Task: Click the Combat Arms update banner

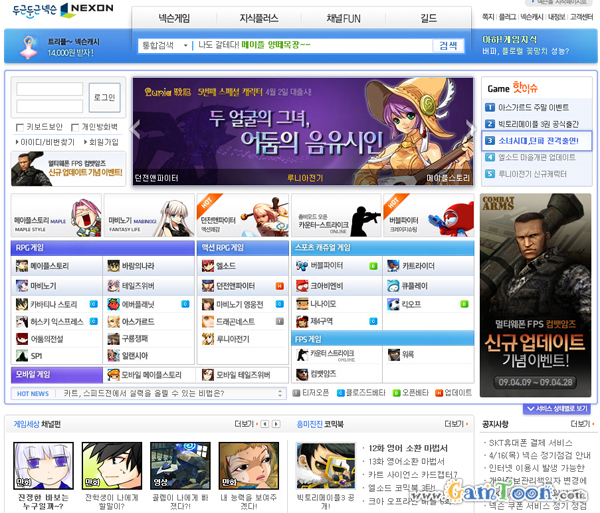Action: [535, 295]
